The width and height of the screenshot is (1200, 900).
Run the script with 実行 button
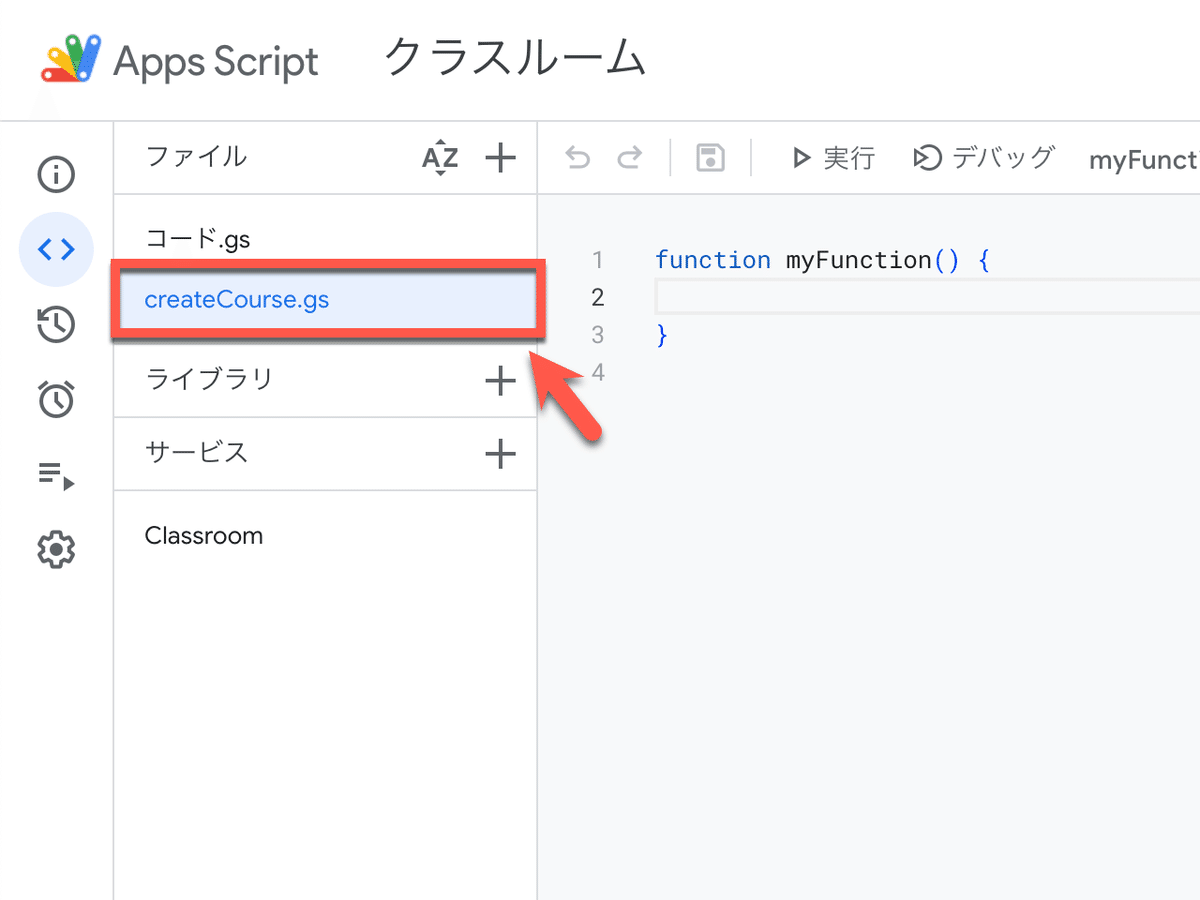[x=833, y=158]
